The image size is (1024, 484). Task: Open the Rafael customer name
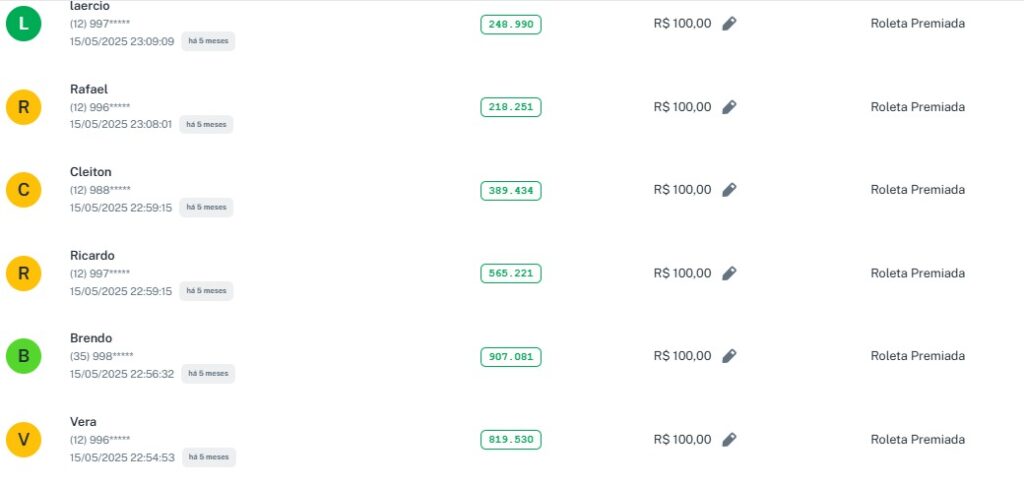pyautogui.click(x=89, y=89)
